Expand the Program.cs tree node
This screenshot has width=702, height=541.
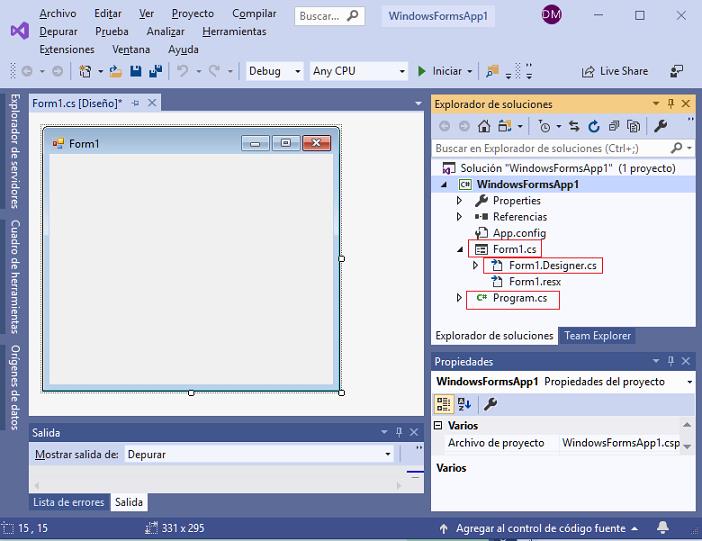pyautogui.click(x=459, y=297)
